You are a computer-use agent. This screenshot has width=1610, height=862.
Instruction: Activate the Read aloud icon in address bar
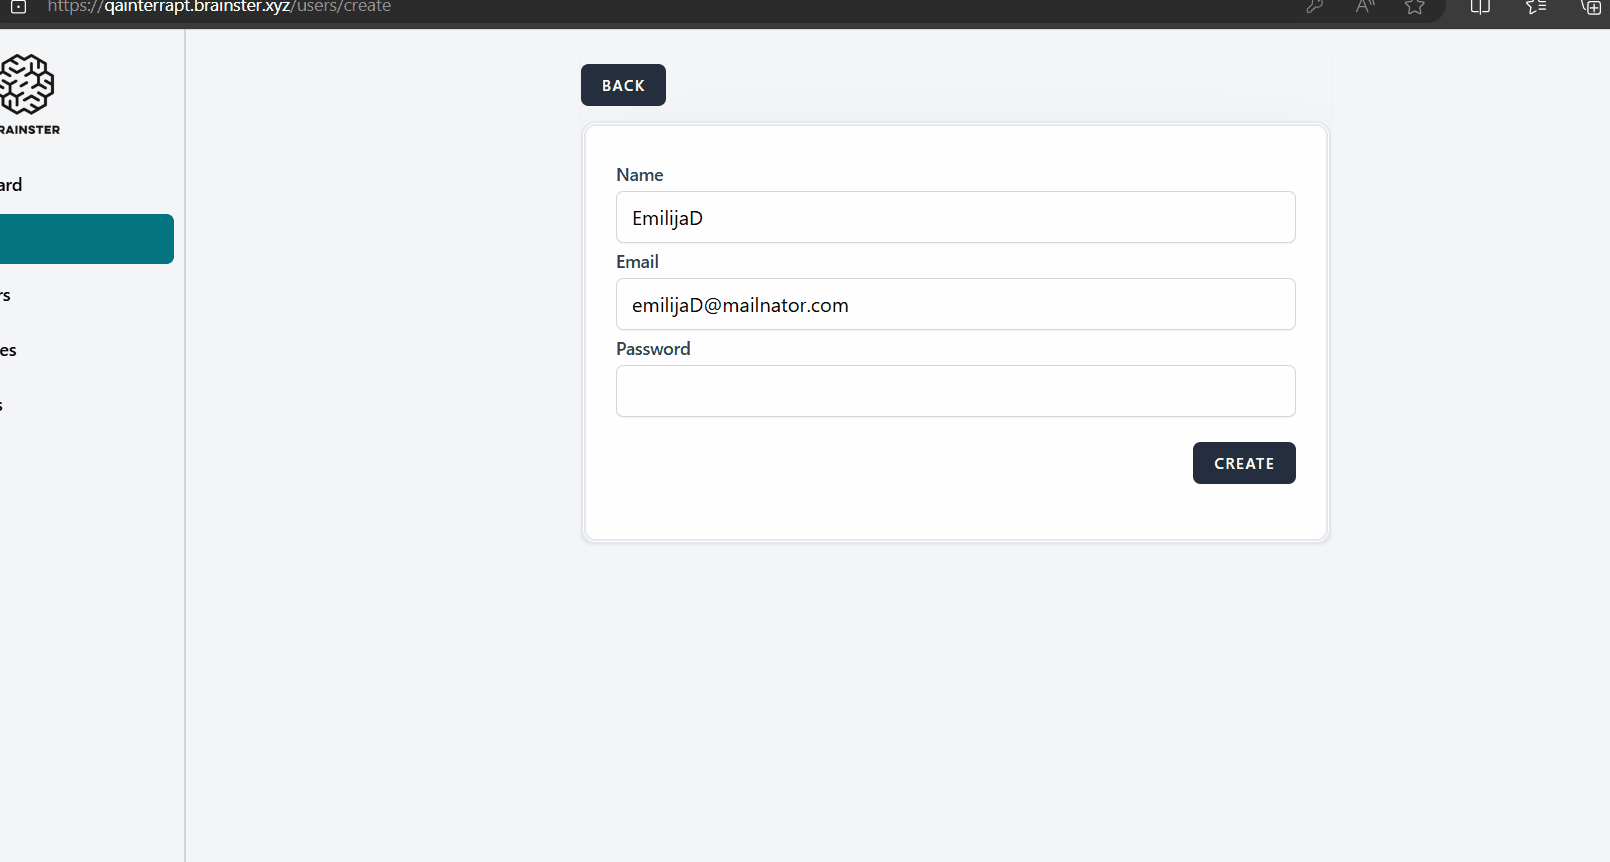1365,7
